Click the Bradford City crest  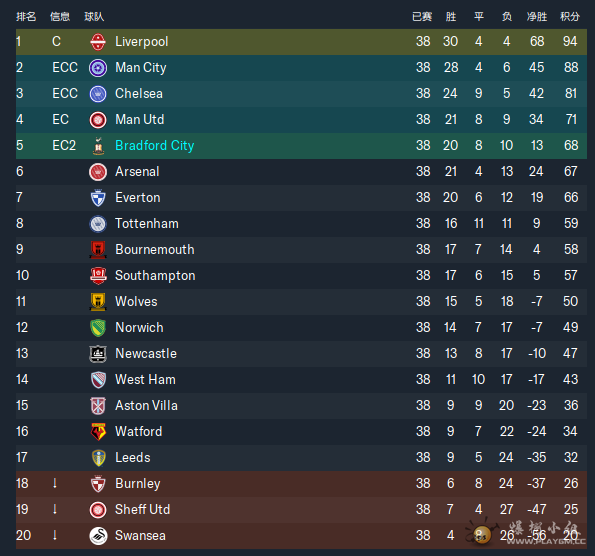click(x=98, y=146)
